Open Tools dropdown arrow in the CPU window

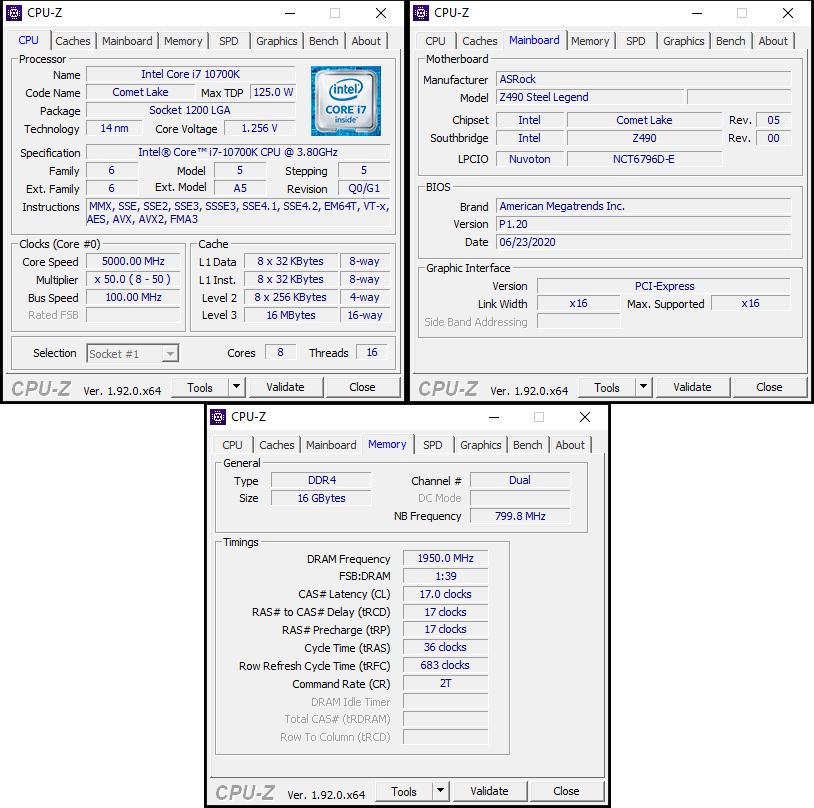click(x=236, y=387)
